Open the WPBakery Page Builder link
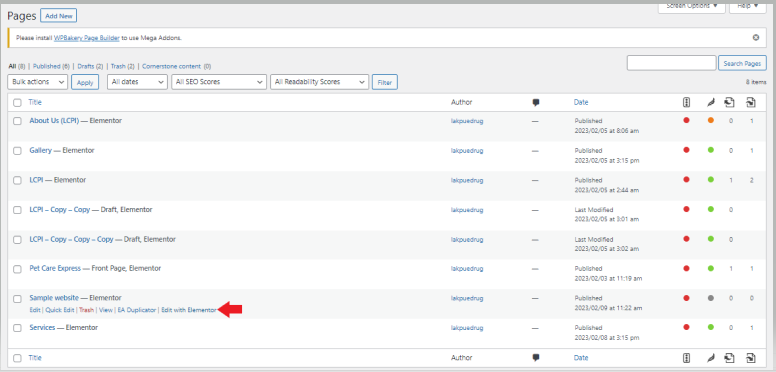 pos(87,38)
